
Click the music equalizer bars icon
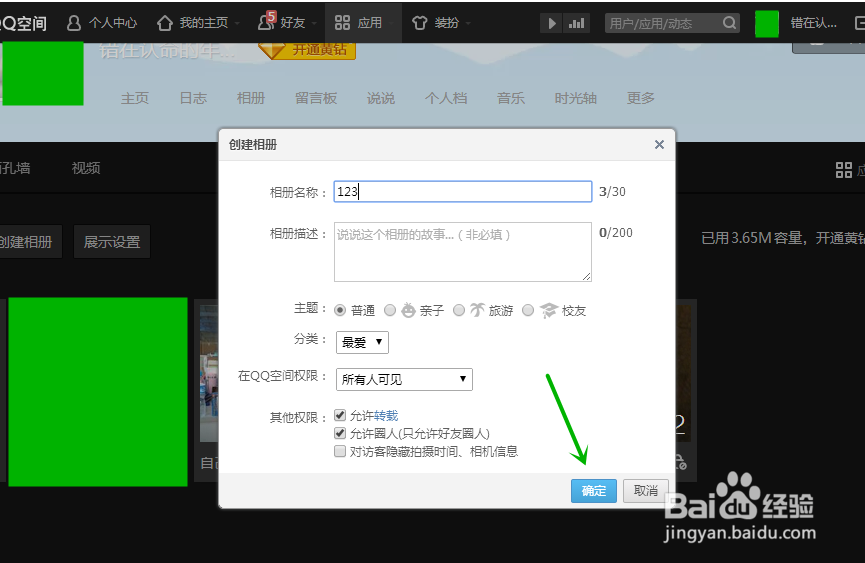click(576, 23)
